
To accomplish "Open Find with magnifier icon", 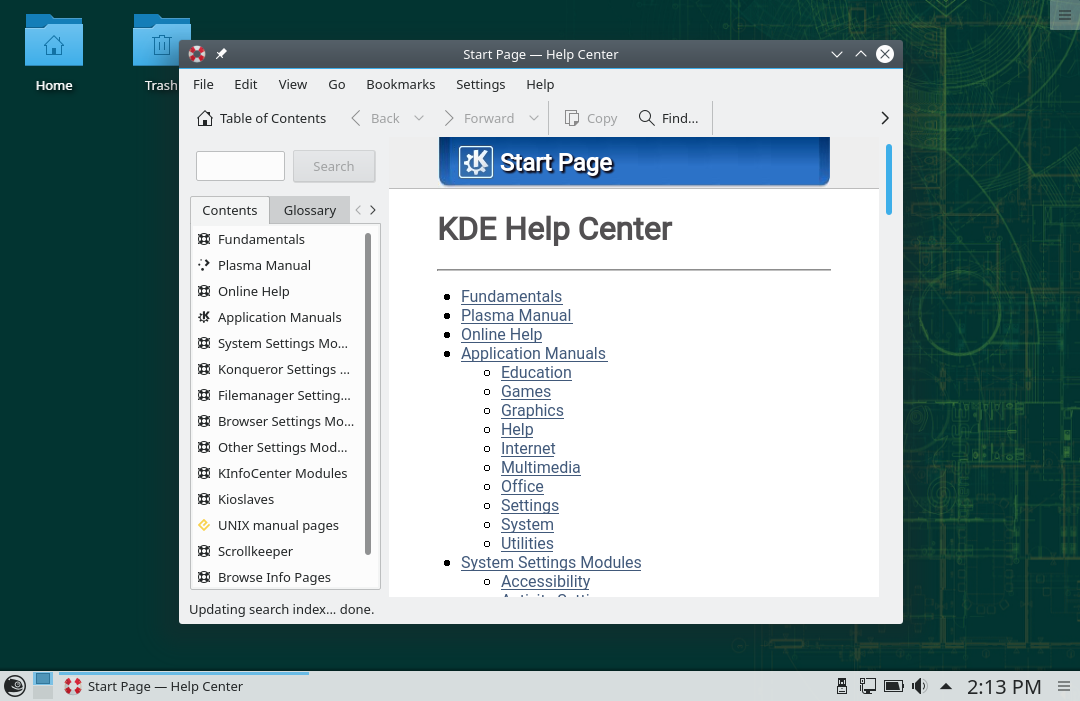I will [646, 118].
